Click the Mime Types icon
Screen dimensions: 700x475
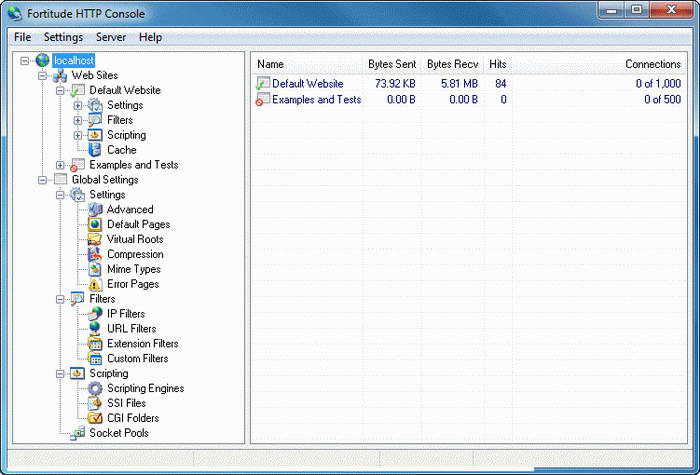(95, 269)
